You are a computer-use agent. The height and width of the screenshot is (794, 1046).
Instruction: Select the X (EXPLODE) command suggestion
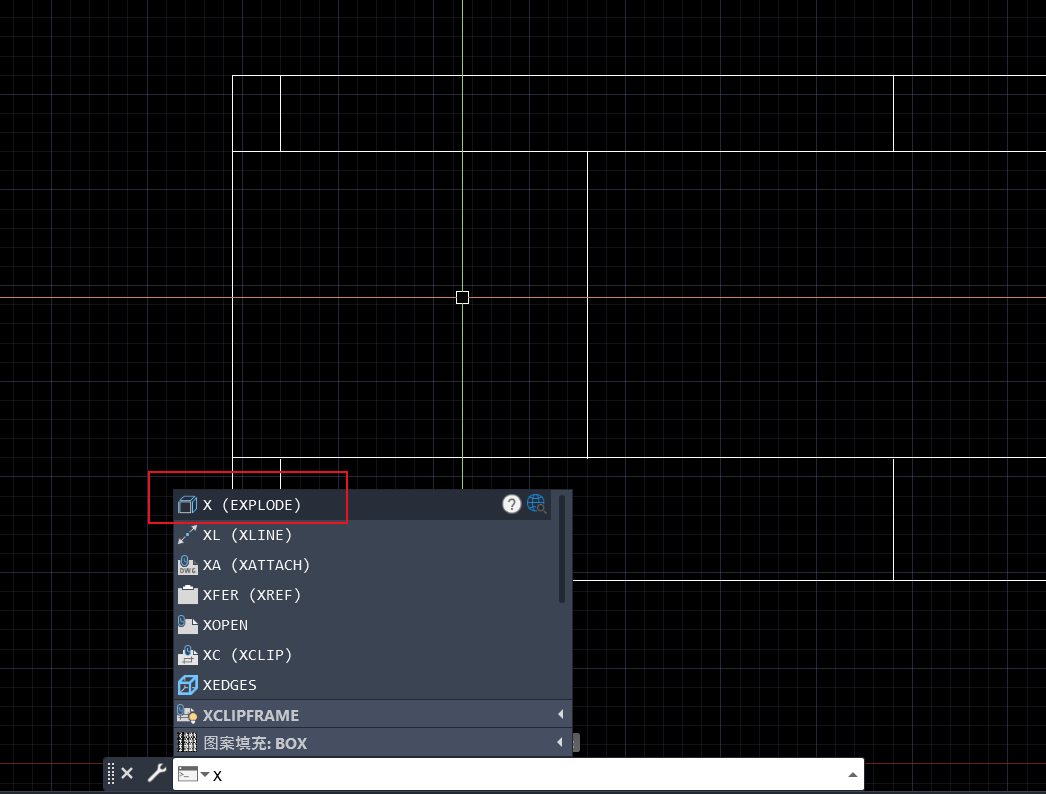point(251,505)
